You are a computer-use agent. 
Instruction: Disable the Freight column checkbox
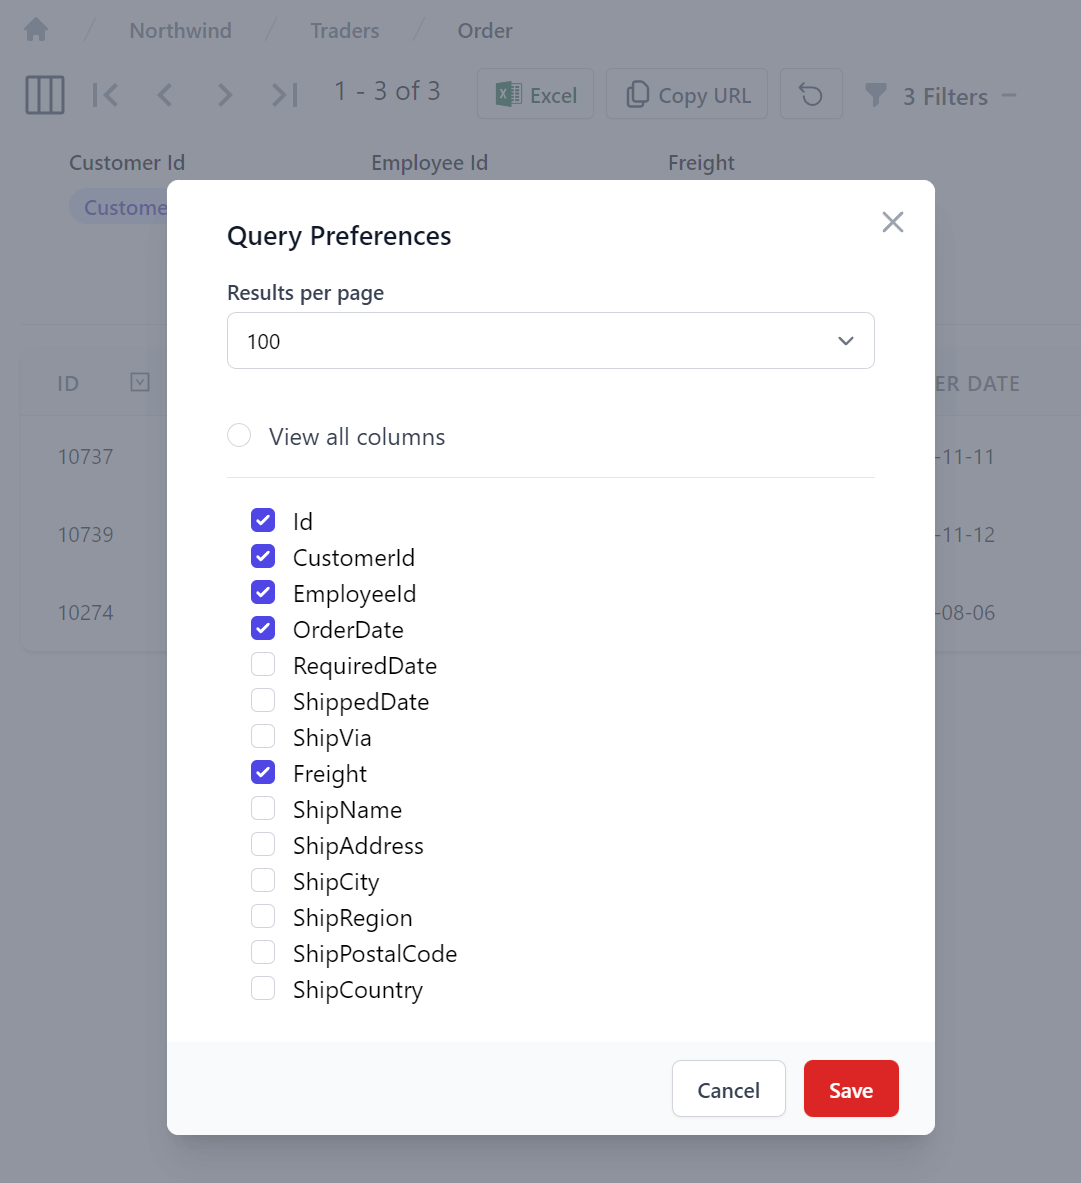coord(263,772)
